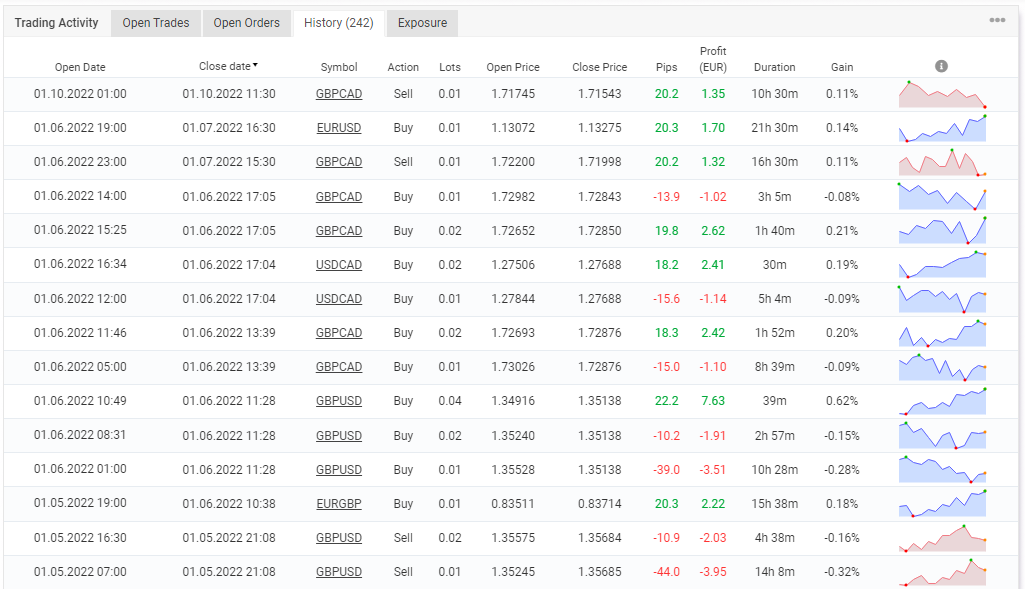Click the sparkline chart for the EURGBP trade
Viewport: 1025px width, 589px height.
tap(942, 503)
